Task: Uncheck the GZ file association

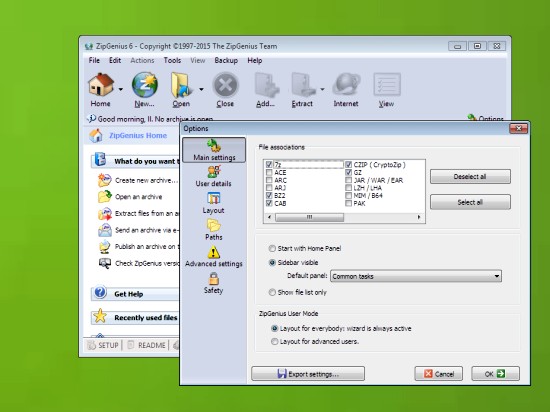Action: click(x=348, y=172)
